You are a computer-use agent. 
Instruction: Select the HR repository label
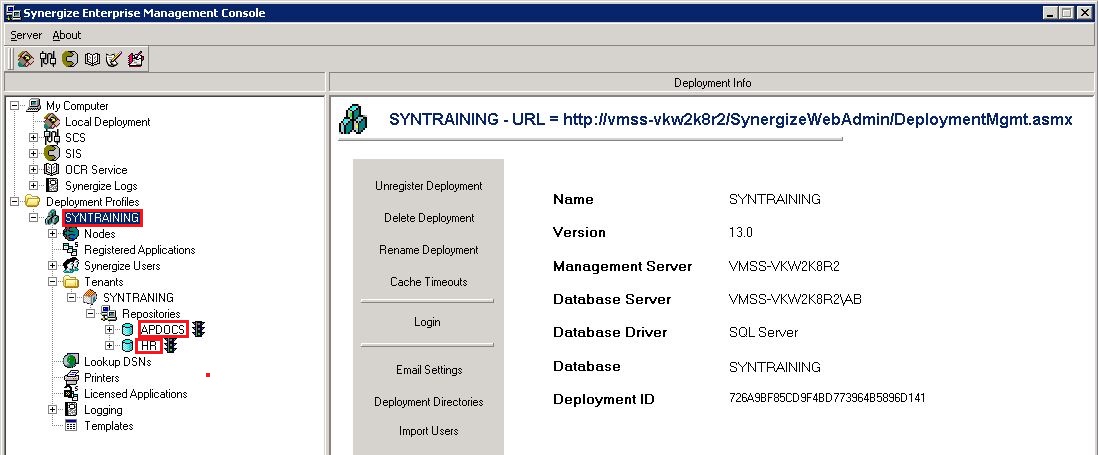tap(149, 346)
